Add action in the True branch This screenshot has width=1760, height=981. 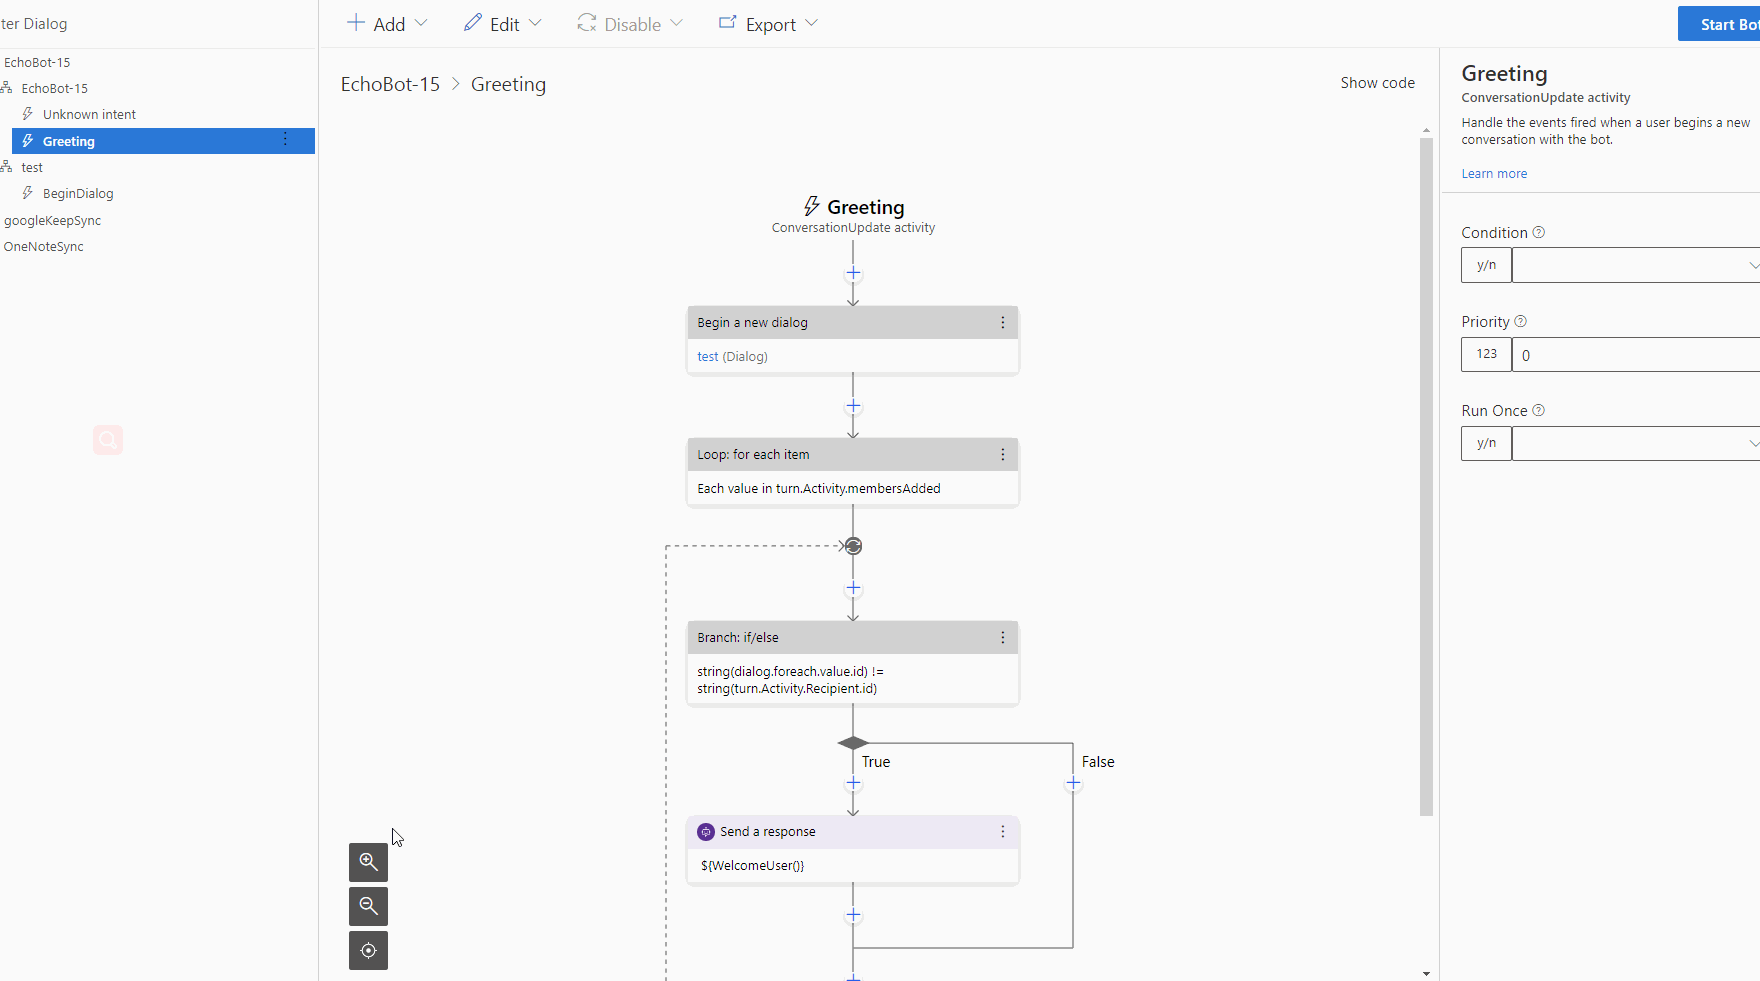click(x=853, y=784)
